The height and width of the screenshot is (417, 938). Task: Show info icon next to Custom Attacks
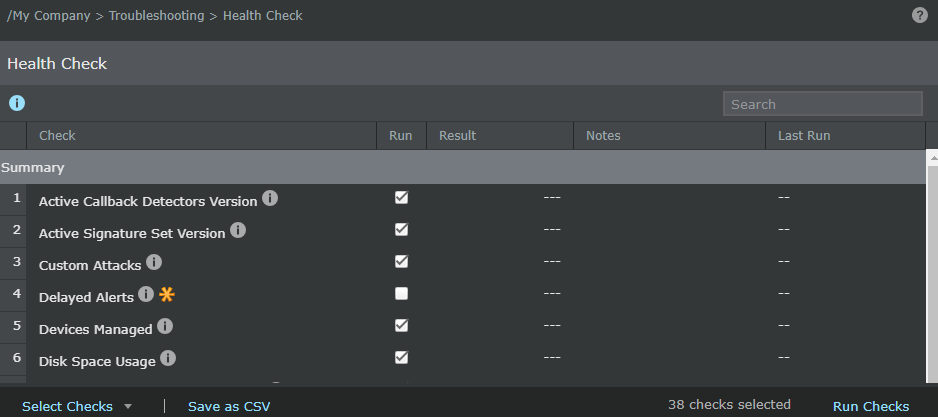click(154, 262)
